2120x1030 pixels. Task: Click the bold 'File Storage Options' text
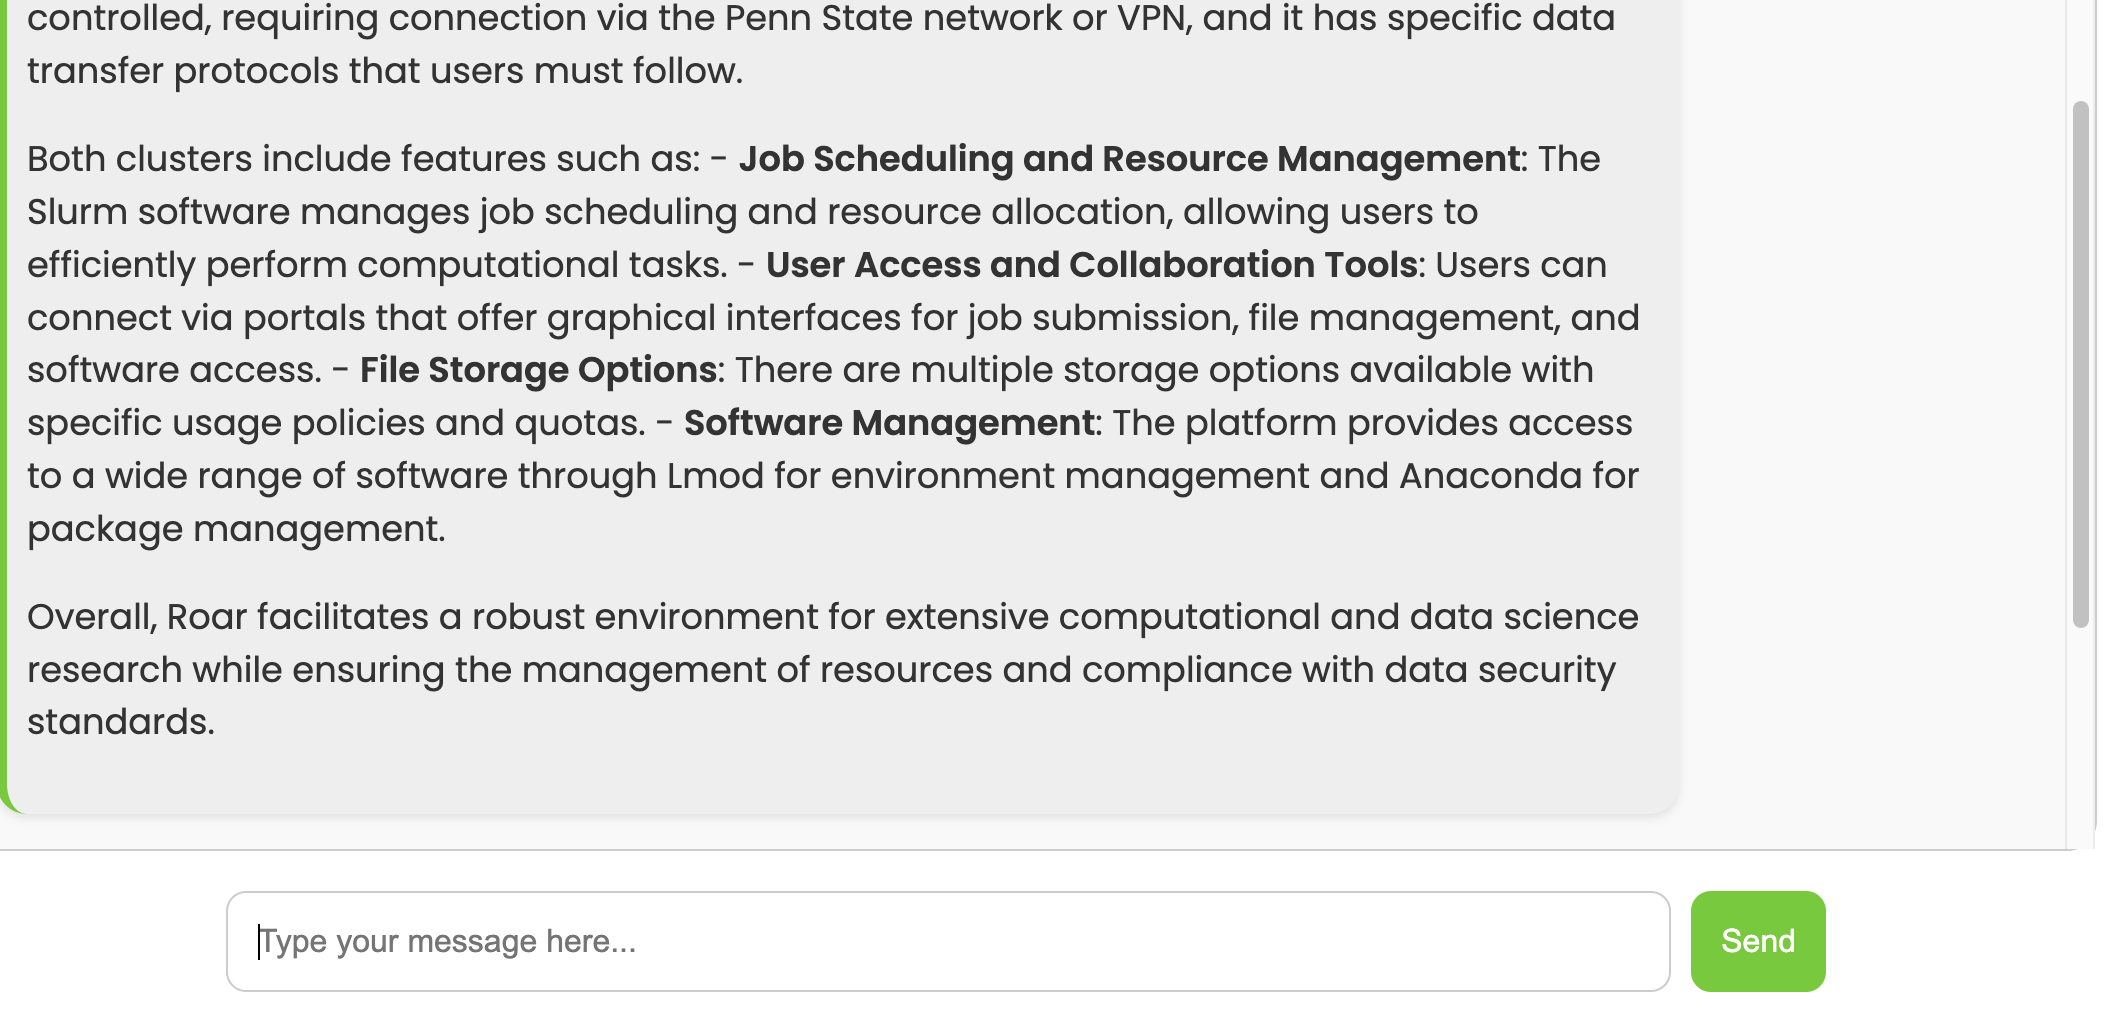point(538,370)
